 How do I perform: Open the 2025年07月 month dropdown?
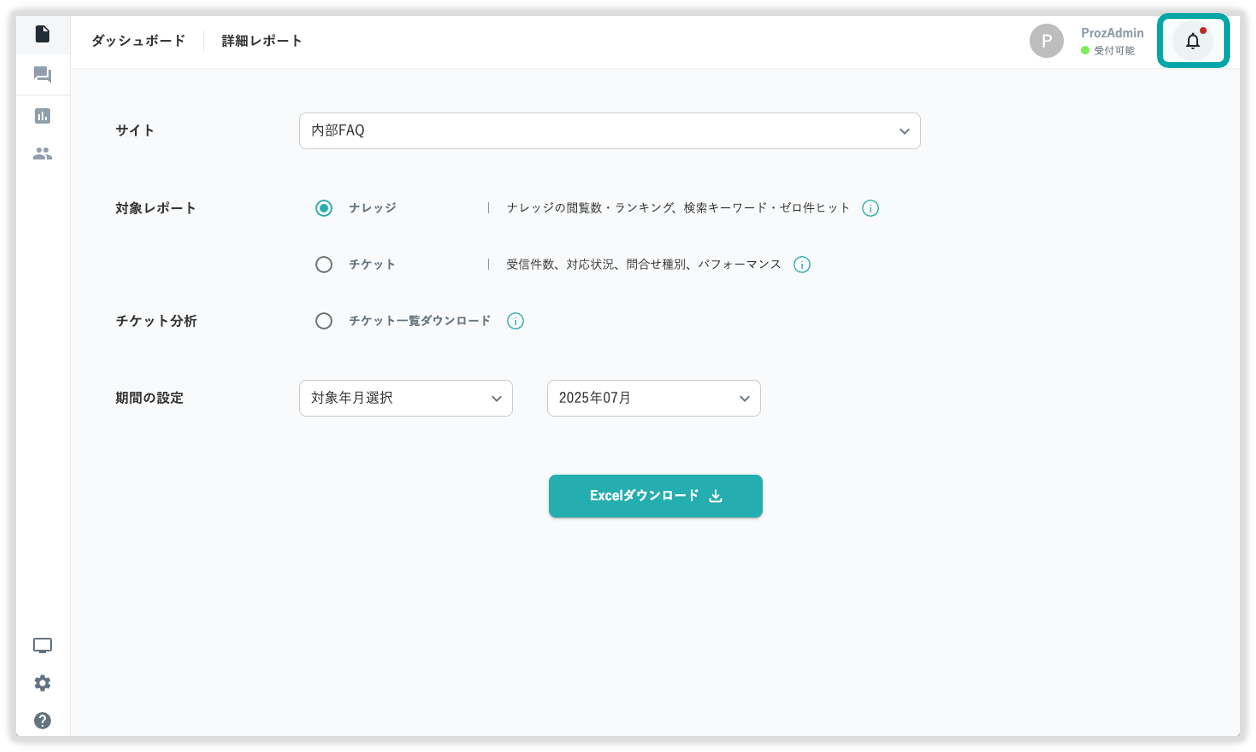(653, 398)
